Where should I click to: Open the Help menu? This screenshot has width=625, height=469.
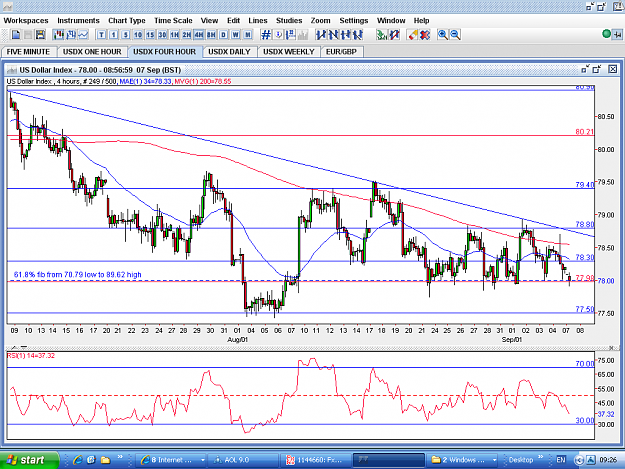[x=421, y=20]
